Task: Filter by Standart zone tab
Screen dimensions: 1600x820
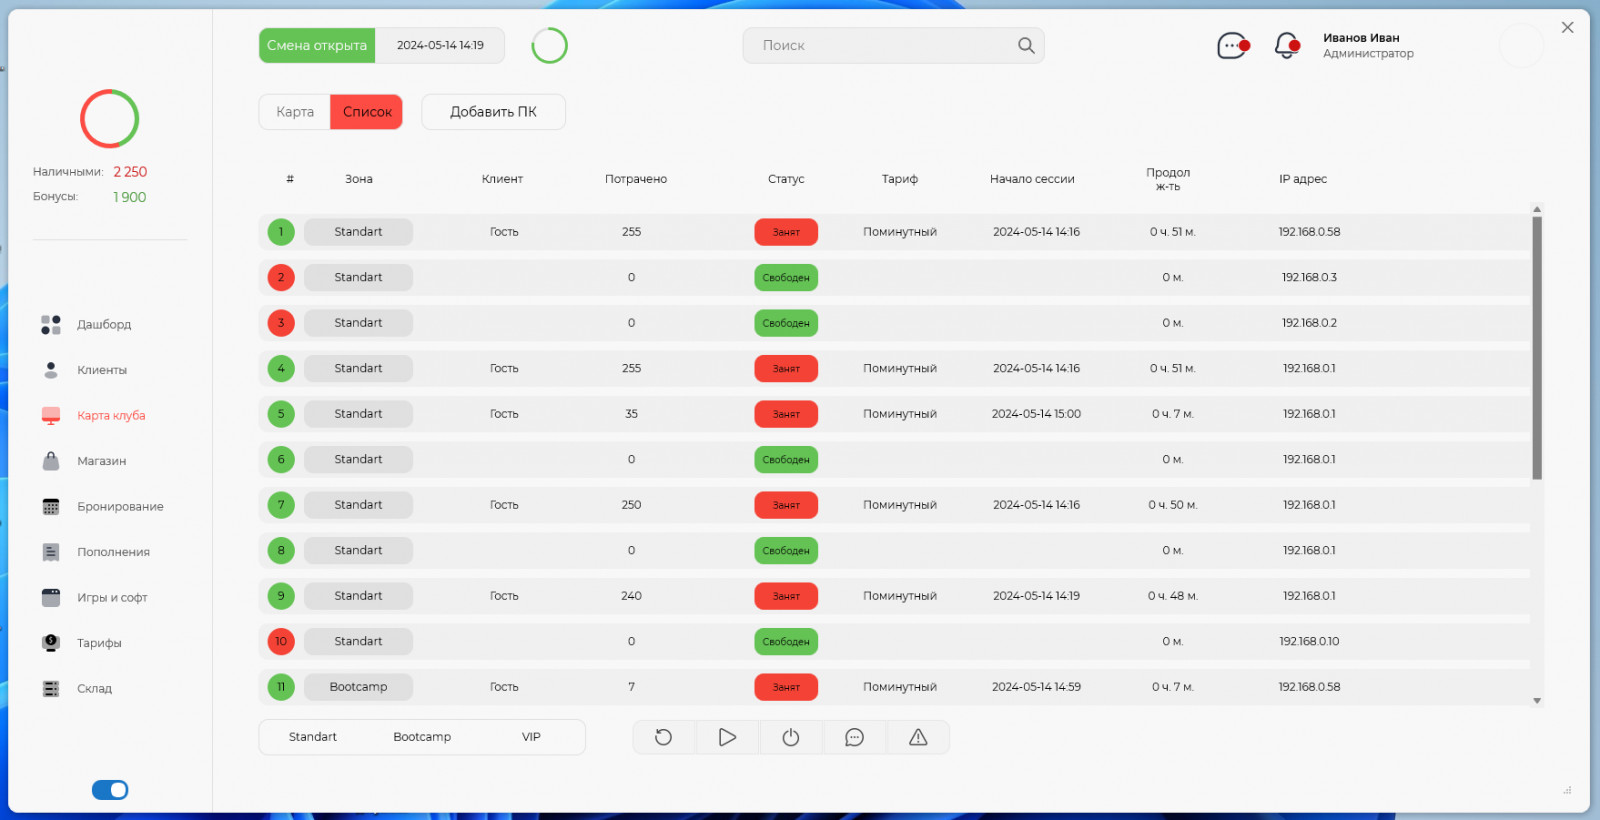Action: click(x=313, y=737)
